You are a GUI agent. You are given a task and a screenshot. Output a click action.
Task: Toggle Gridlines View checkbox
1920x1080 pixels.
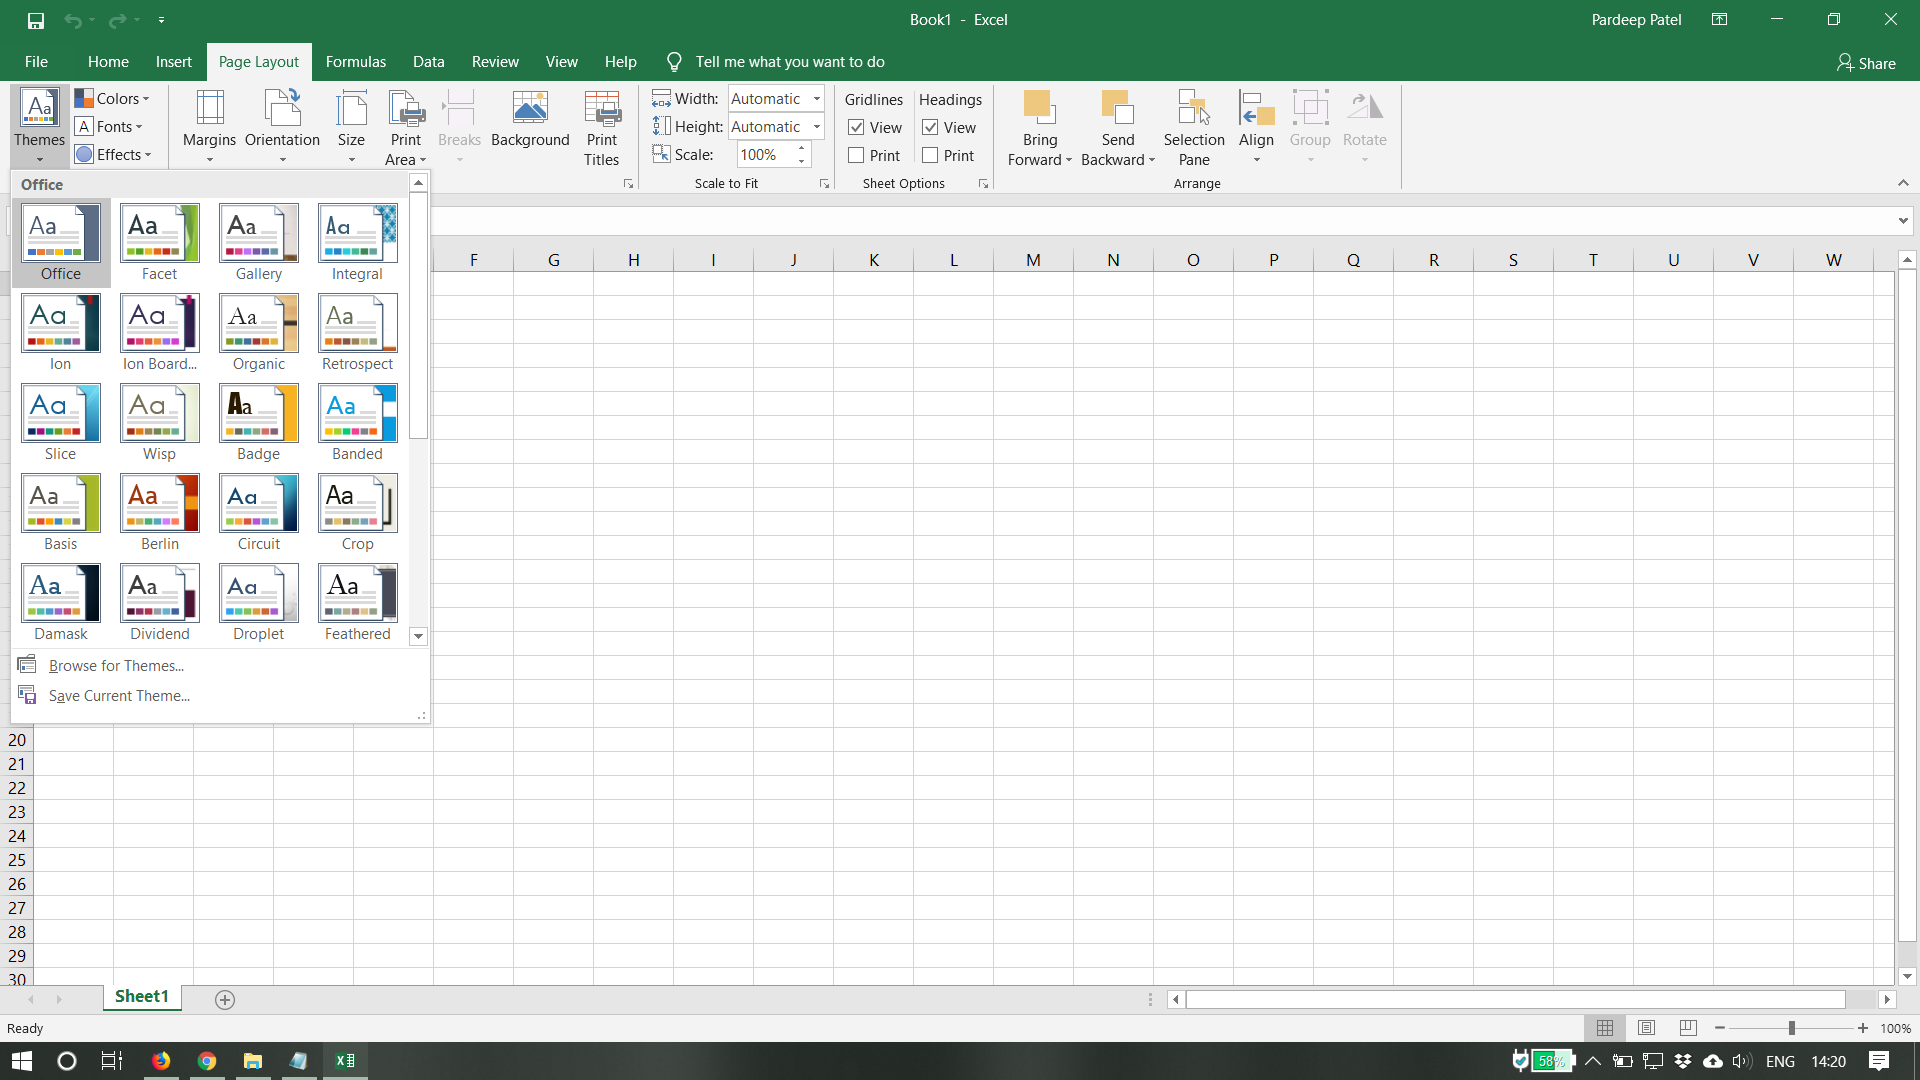(856, 127)
